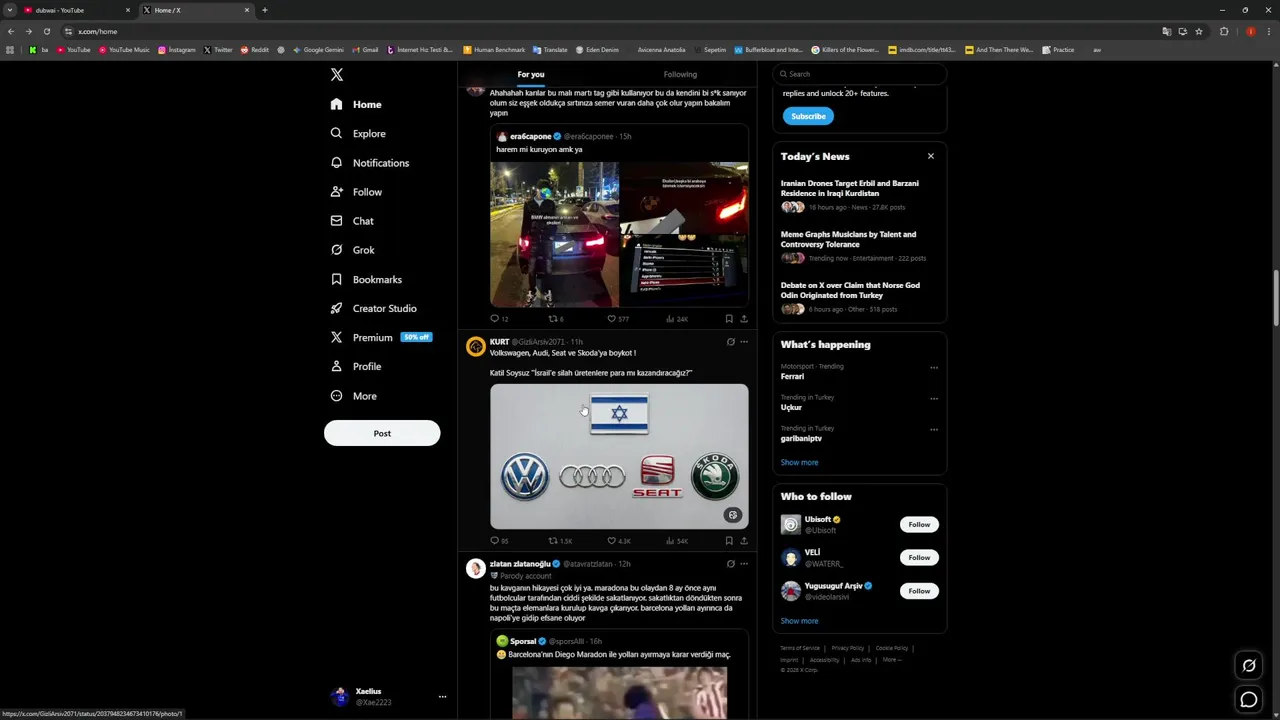
Task: Switch to For you tab
Action: pyautogui.click(x=531, y=74)
